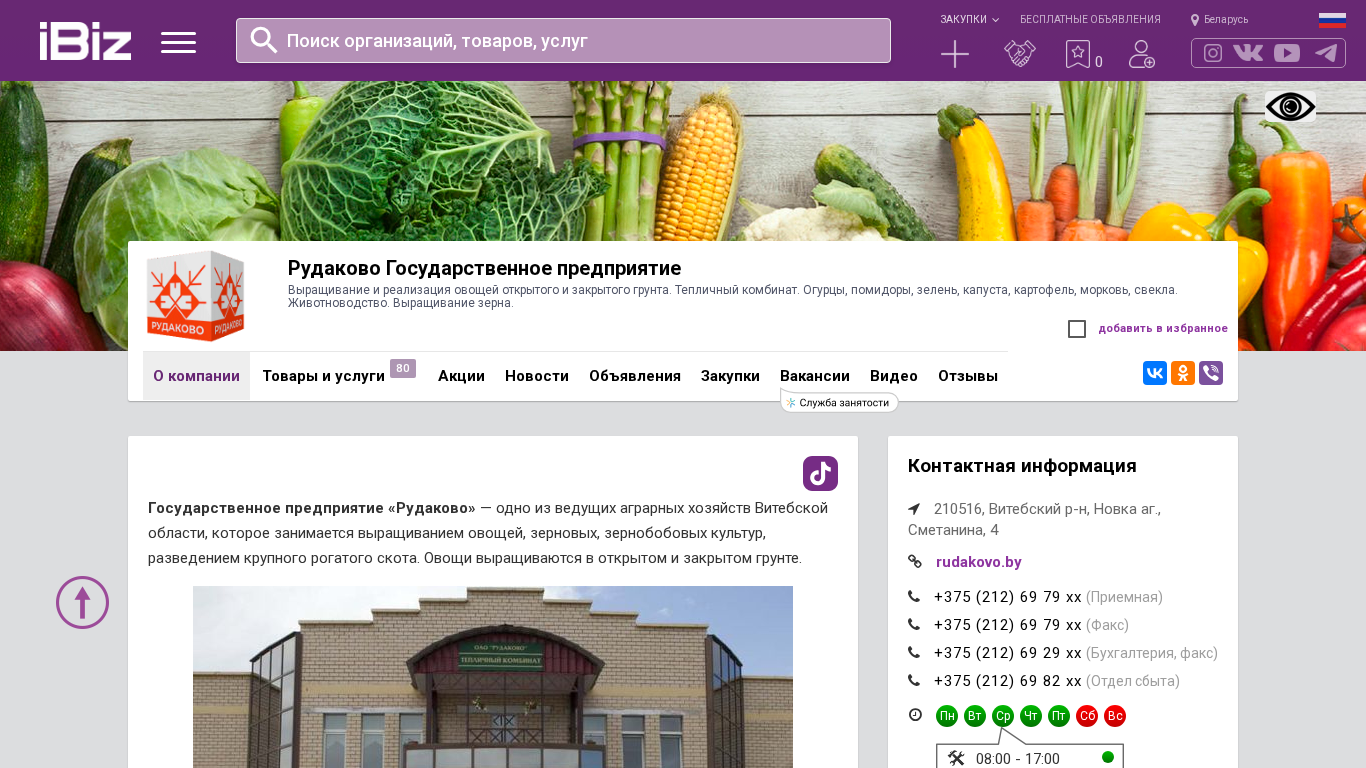This screenshot has height=768, width=1366.
Task: Share company page via Viber
Action: pyautogui.click(x=1211, y=373)
